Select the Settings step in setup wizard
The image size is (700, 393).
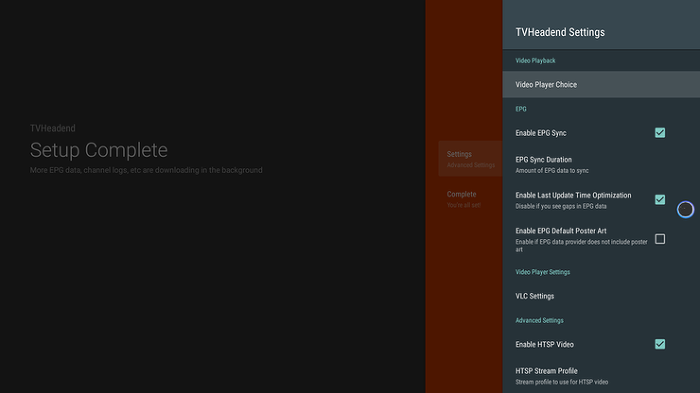pyautogui.click(x=470, y=159)
